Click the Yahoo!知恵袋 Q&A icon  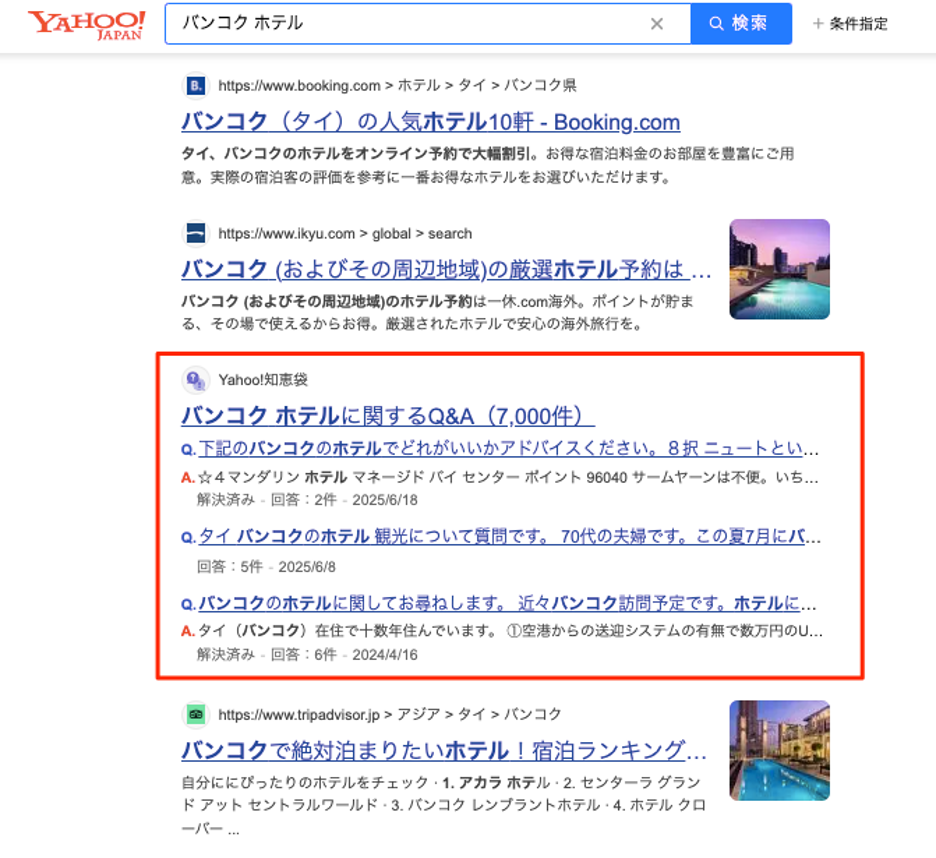(196, 380)
